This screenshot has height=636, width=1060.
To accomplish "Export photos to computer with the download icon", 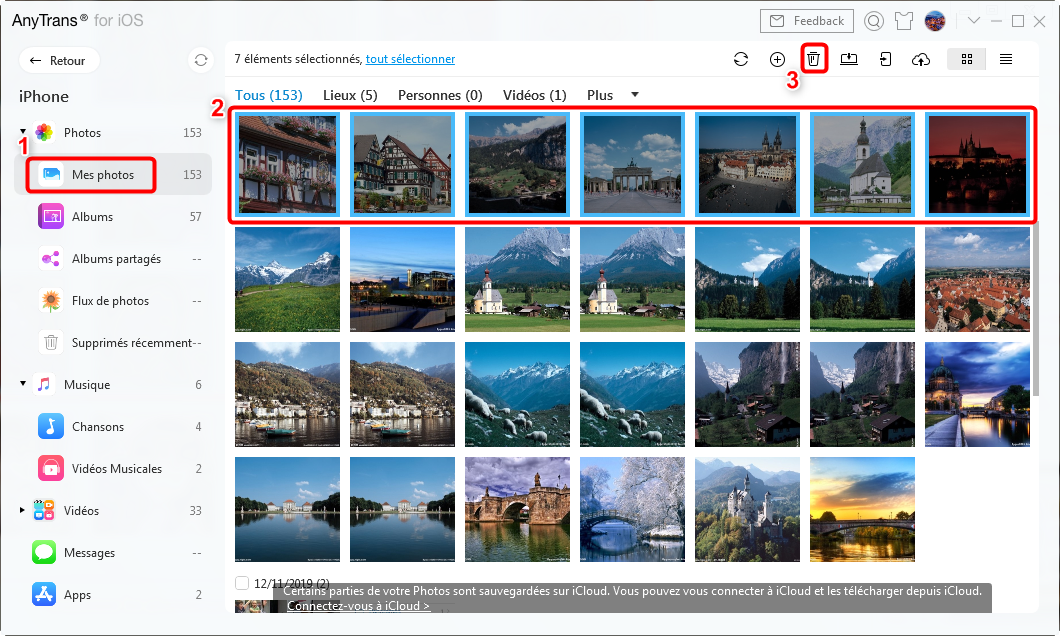I will point(849,59).
